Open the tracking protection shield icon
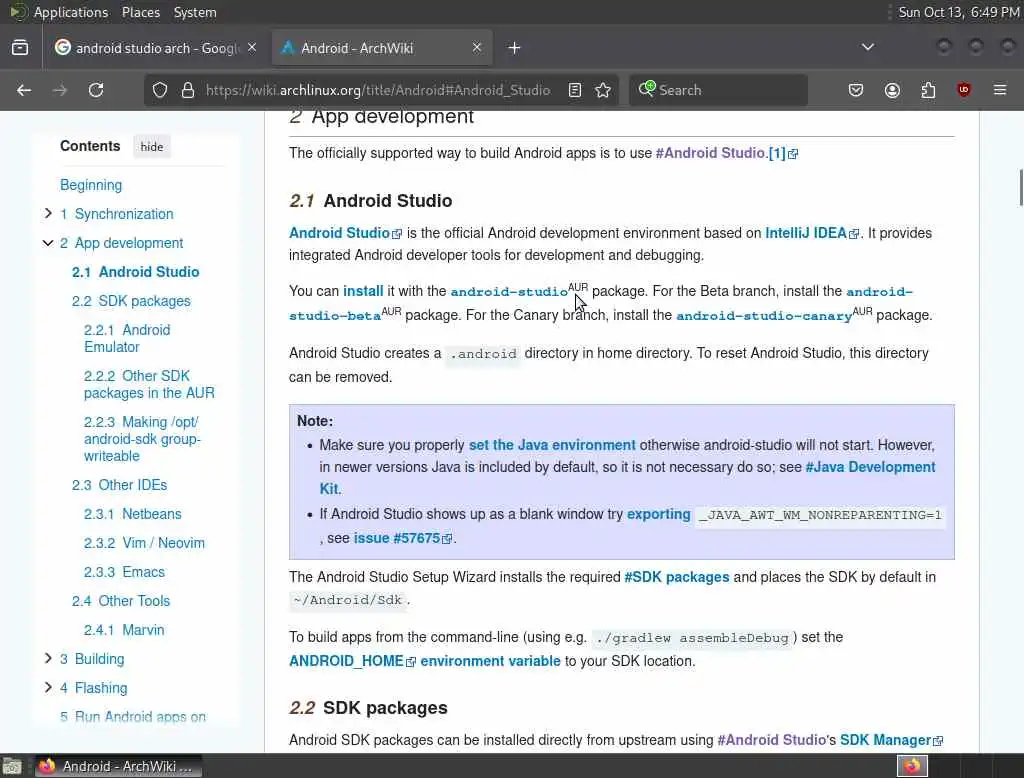This screenshot has width=1024, height=778. tap(160, 90)
